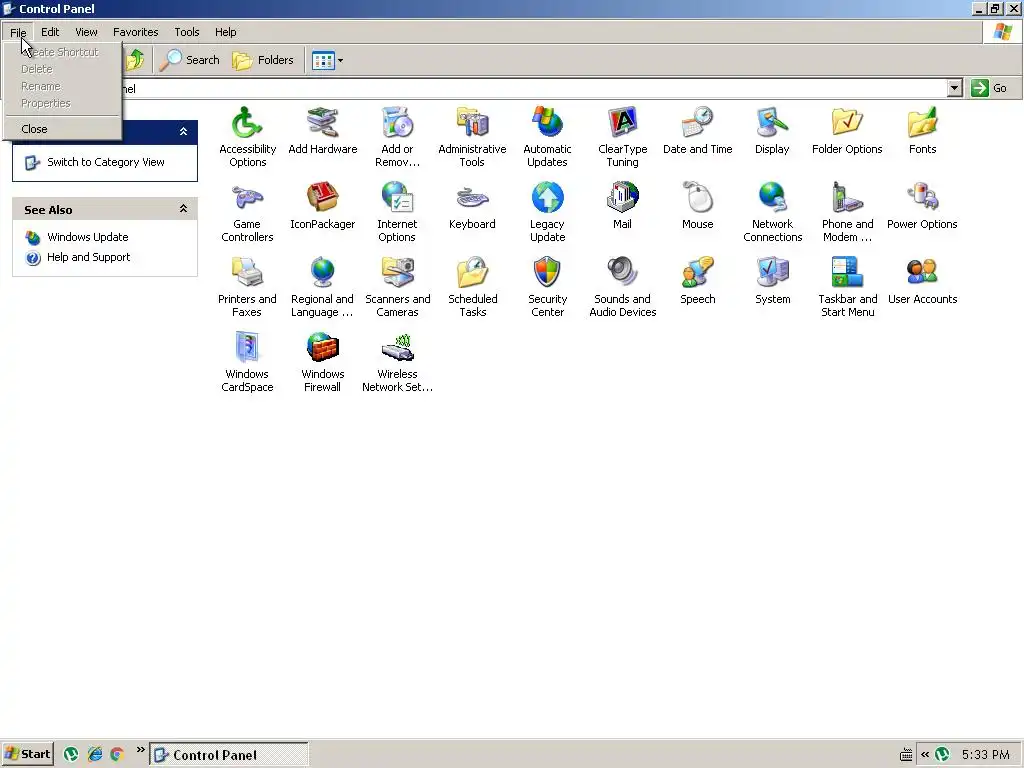The height and width of the screenshot is (768, 1024).
Task: Select the Security Center shield icon
Action: pyautogui.click(x=547, y=273)
